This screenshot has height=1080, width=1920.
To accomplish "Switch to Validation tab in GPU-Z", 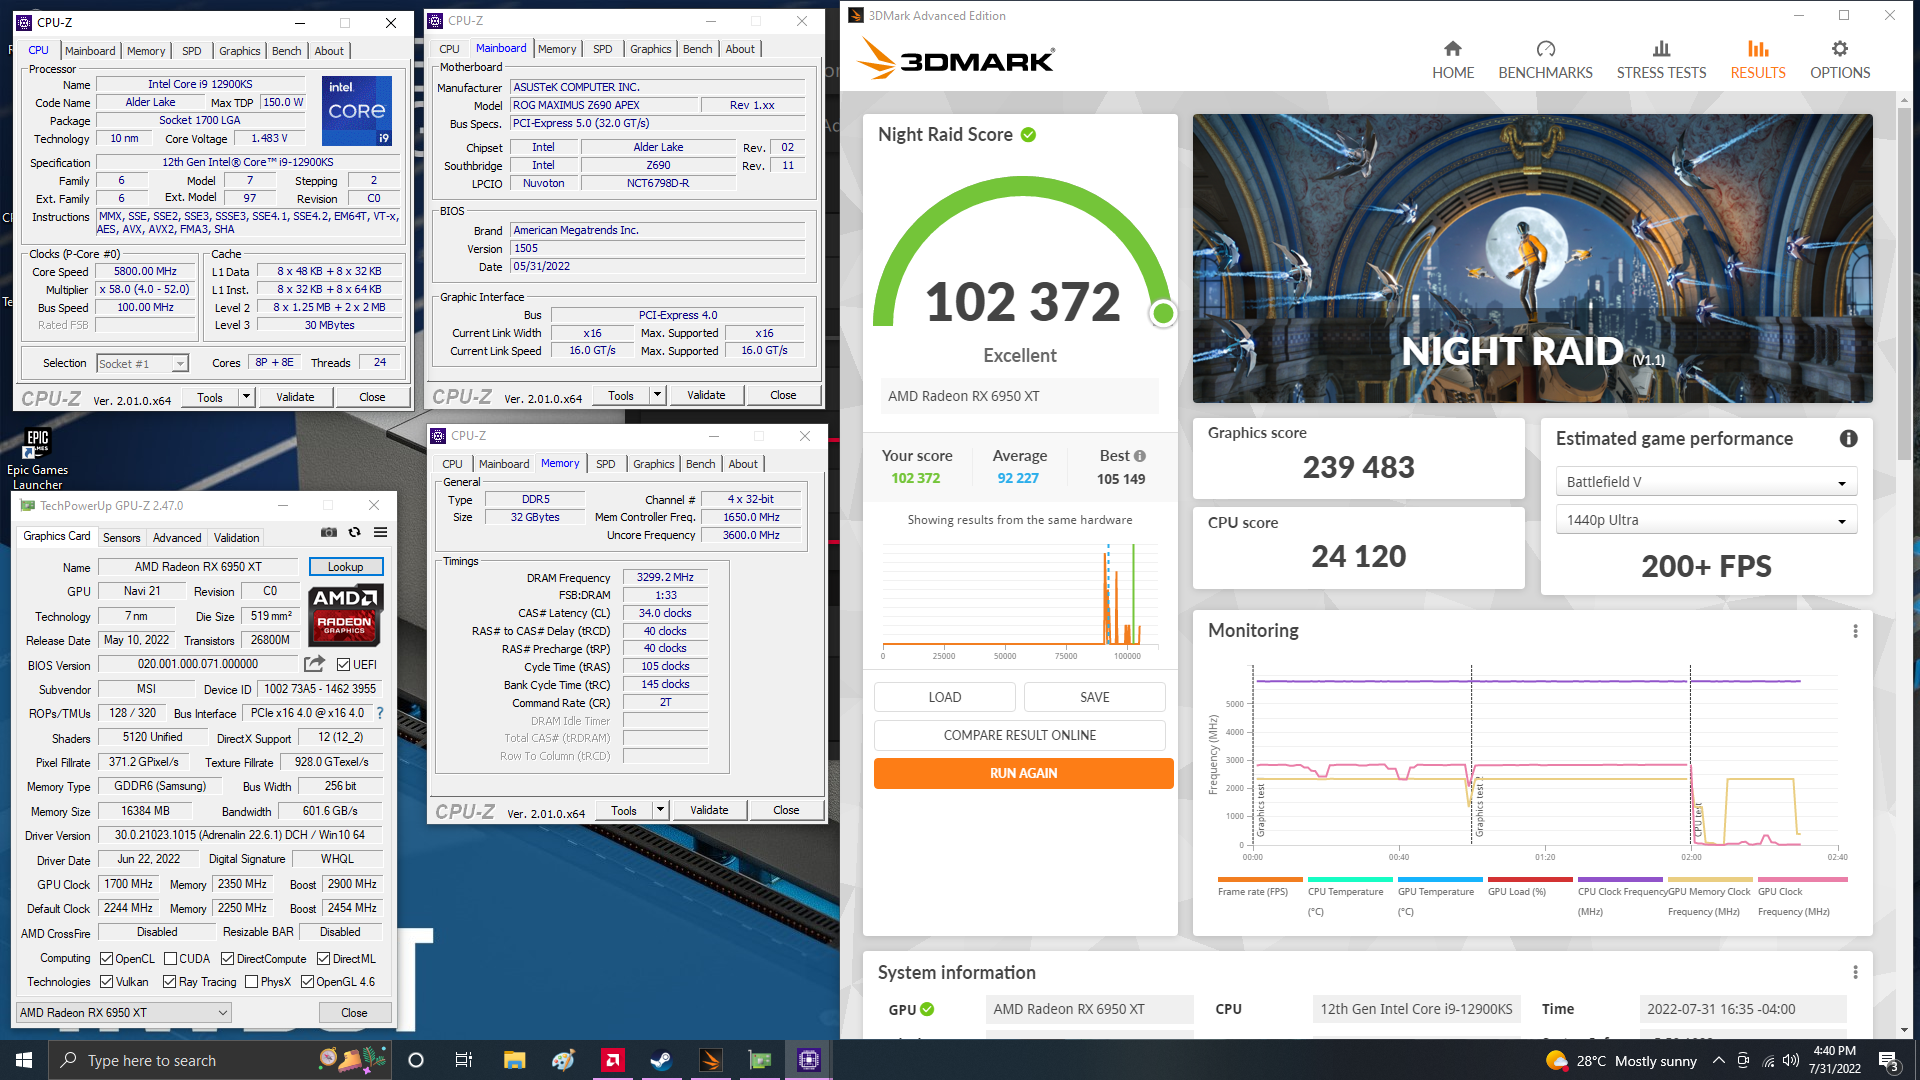I will 236,538.
